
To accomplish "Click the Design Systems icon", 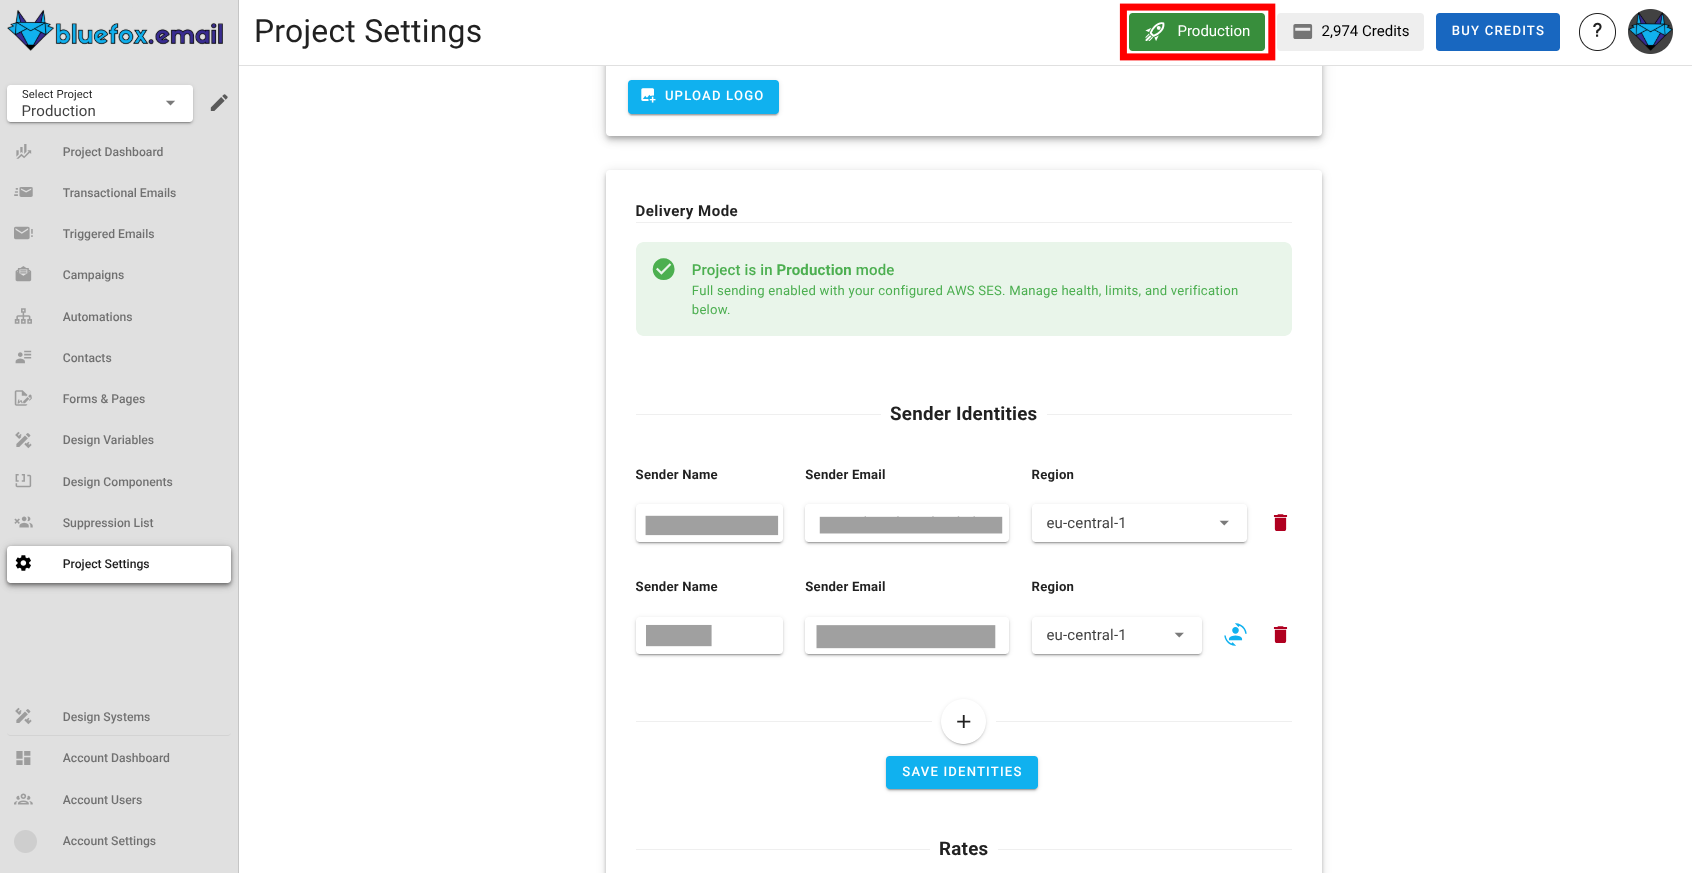I will click(24, 716).
